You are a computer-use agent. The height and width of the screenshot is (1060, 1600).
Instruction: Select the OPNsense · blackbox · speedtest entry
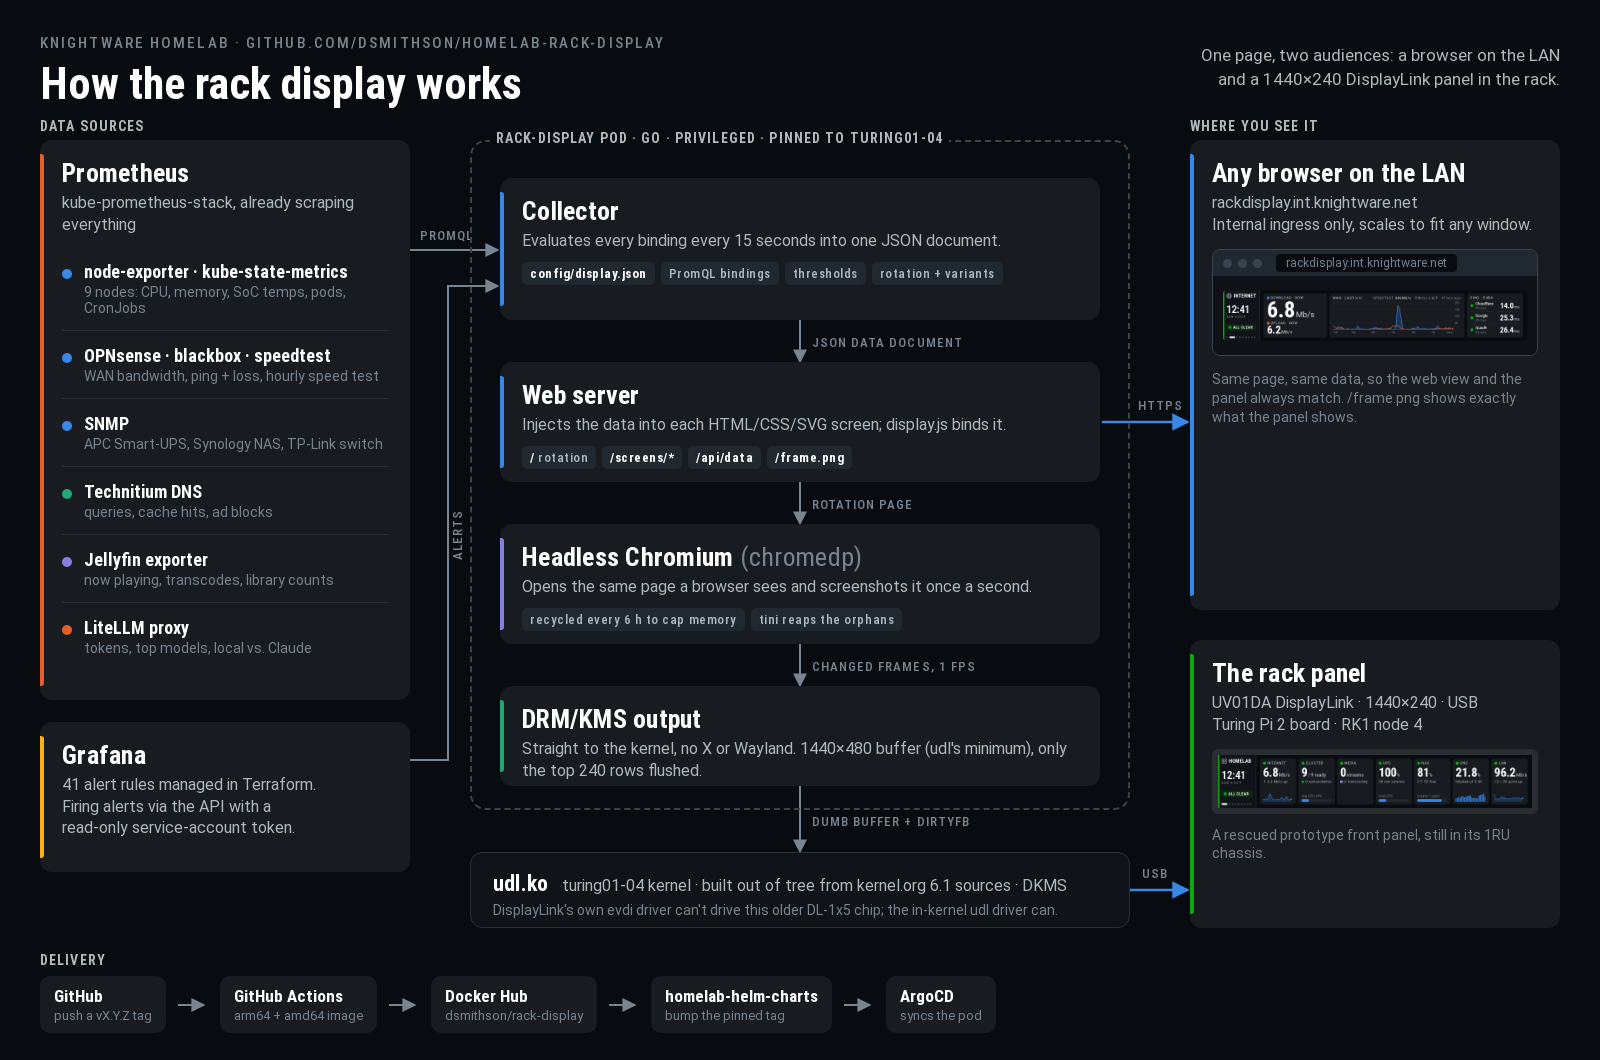click(225, 364)
